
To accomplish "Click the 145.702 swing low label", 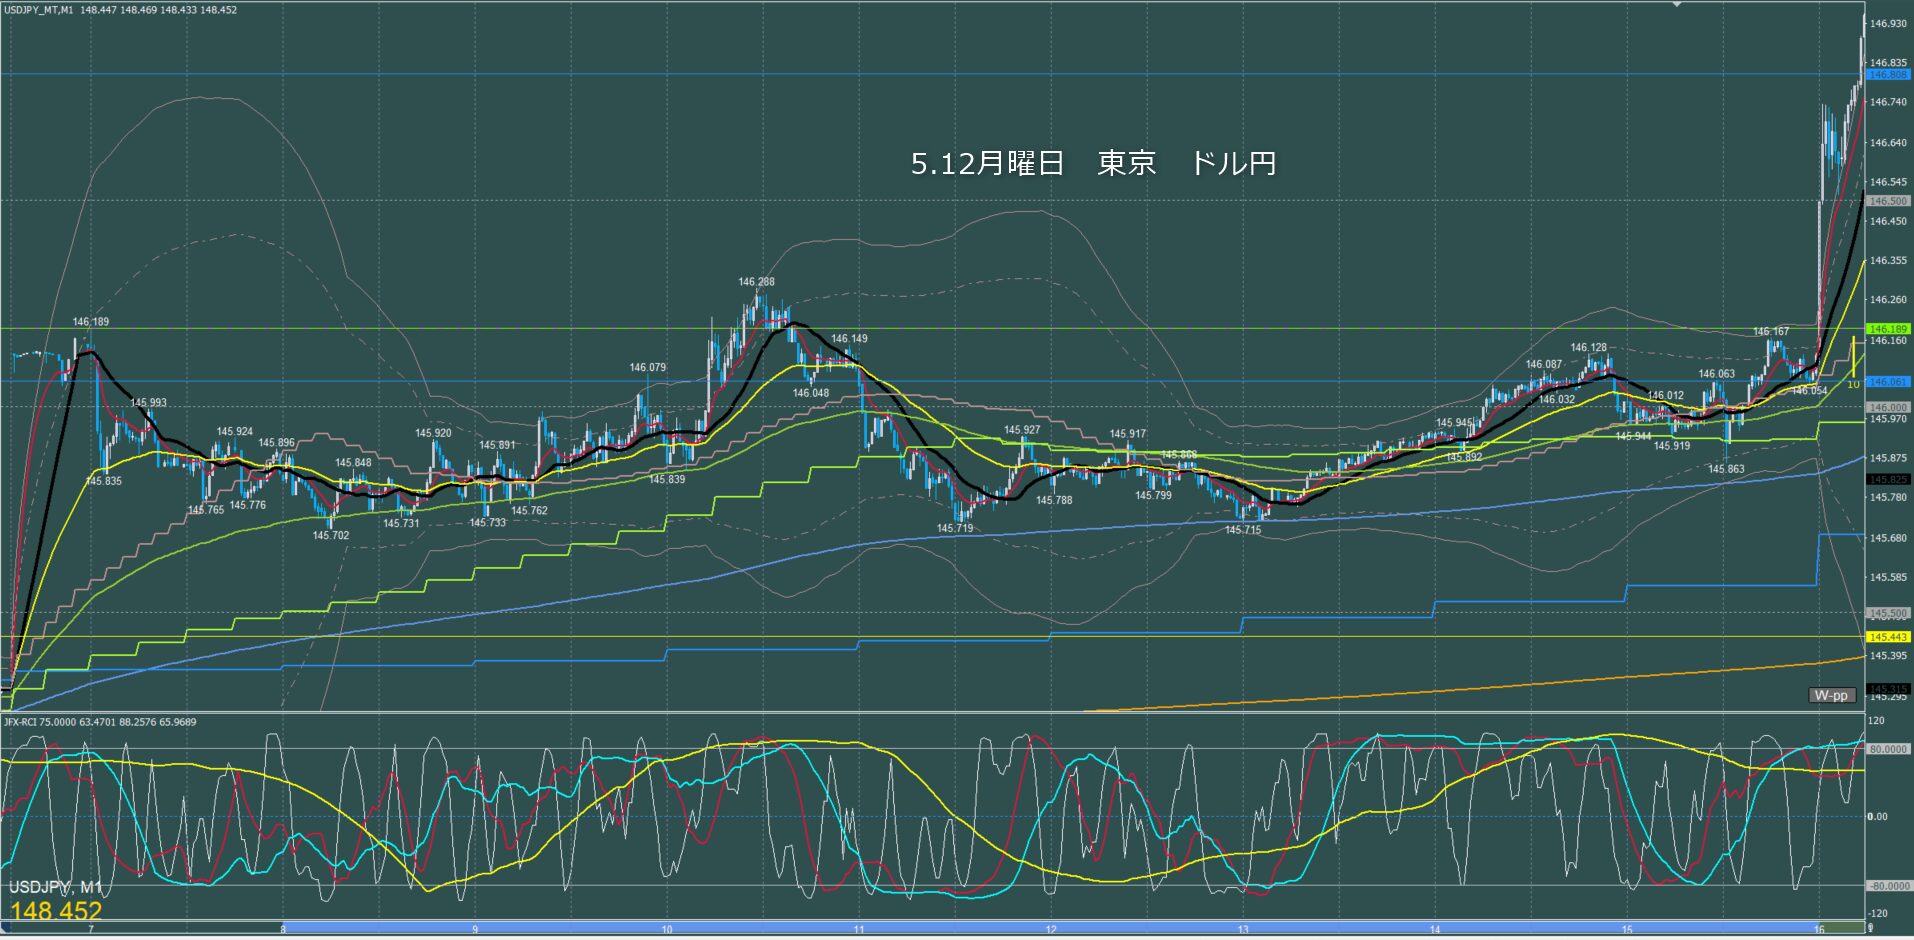I will 331,535.
